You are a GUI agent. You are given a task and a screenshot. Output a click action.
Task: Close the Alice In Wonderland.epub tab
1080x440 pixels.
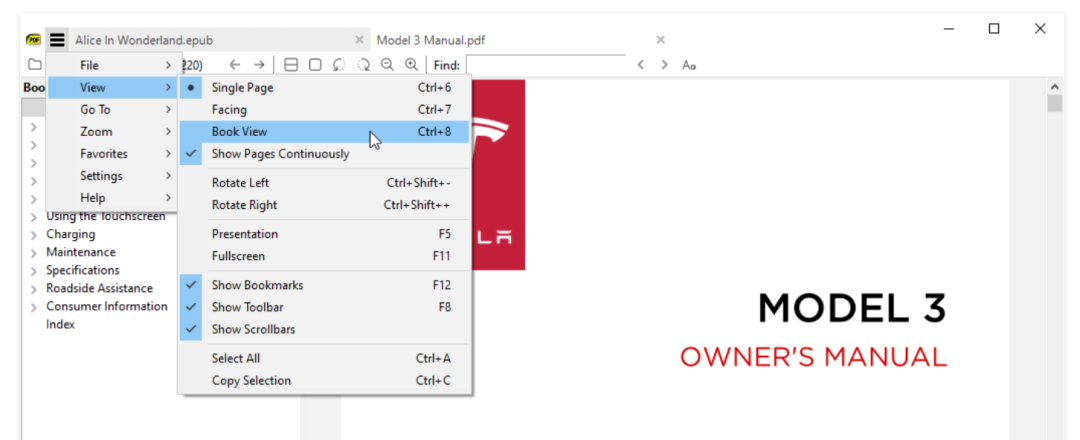point(359,40)
